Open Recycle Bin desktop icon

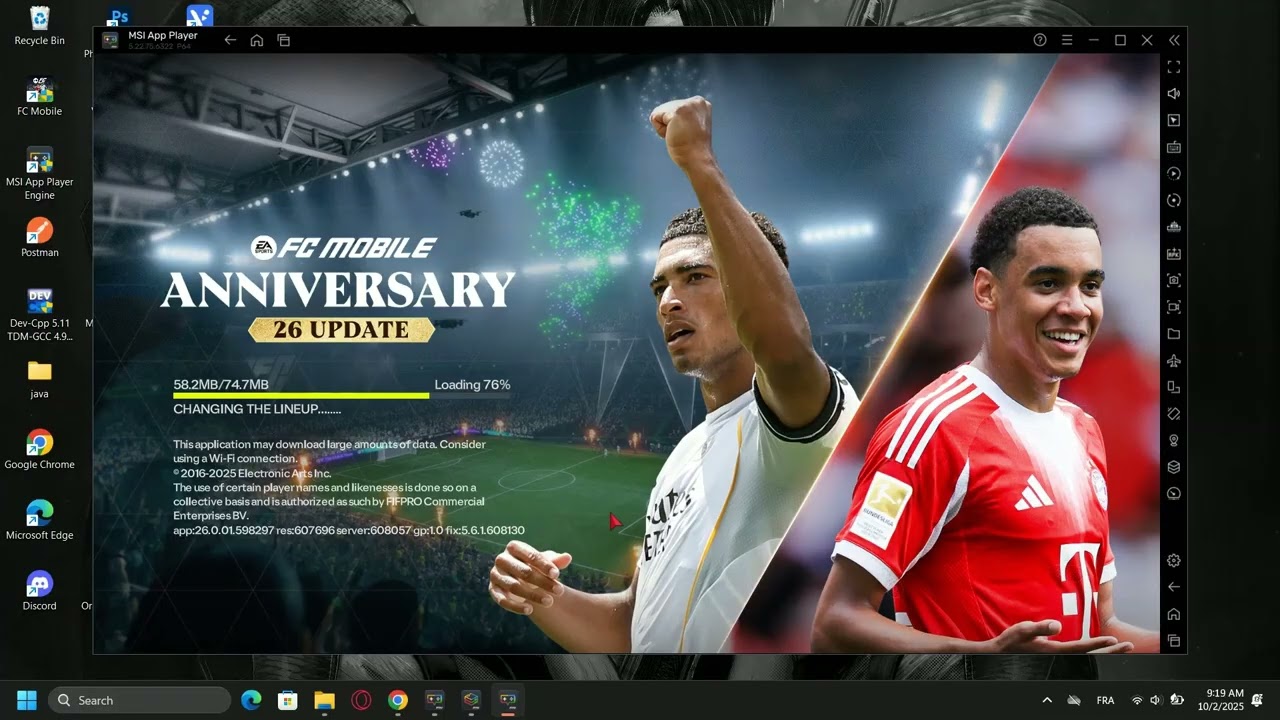pyautogui.click(x=40, y=26)
